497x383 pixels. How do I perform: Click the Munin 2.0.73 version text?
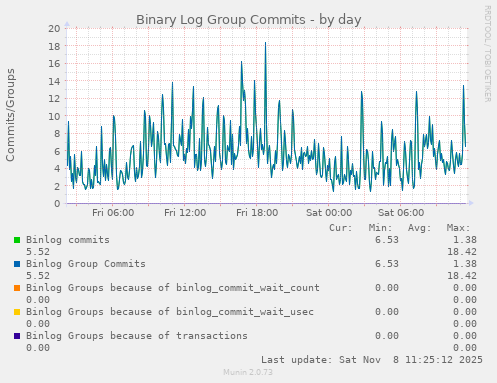coord(248,372)
